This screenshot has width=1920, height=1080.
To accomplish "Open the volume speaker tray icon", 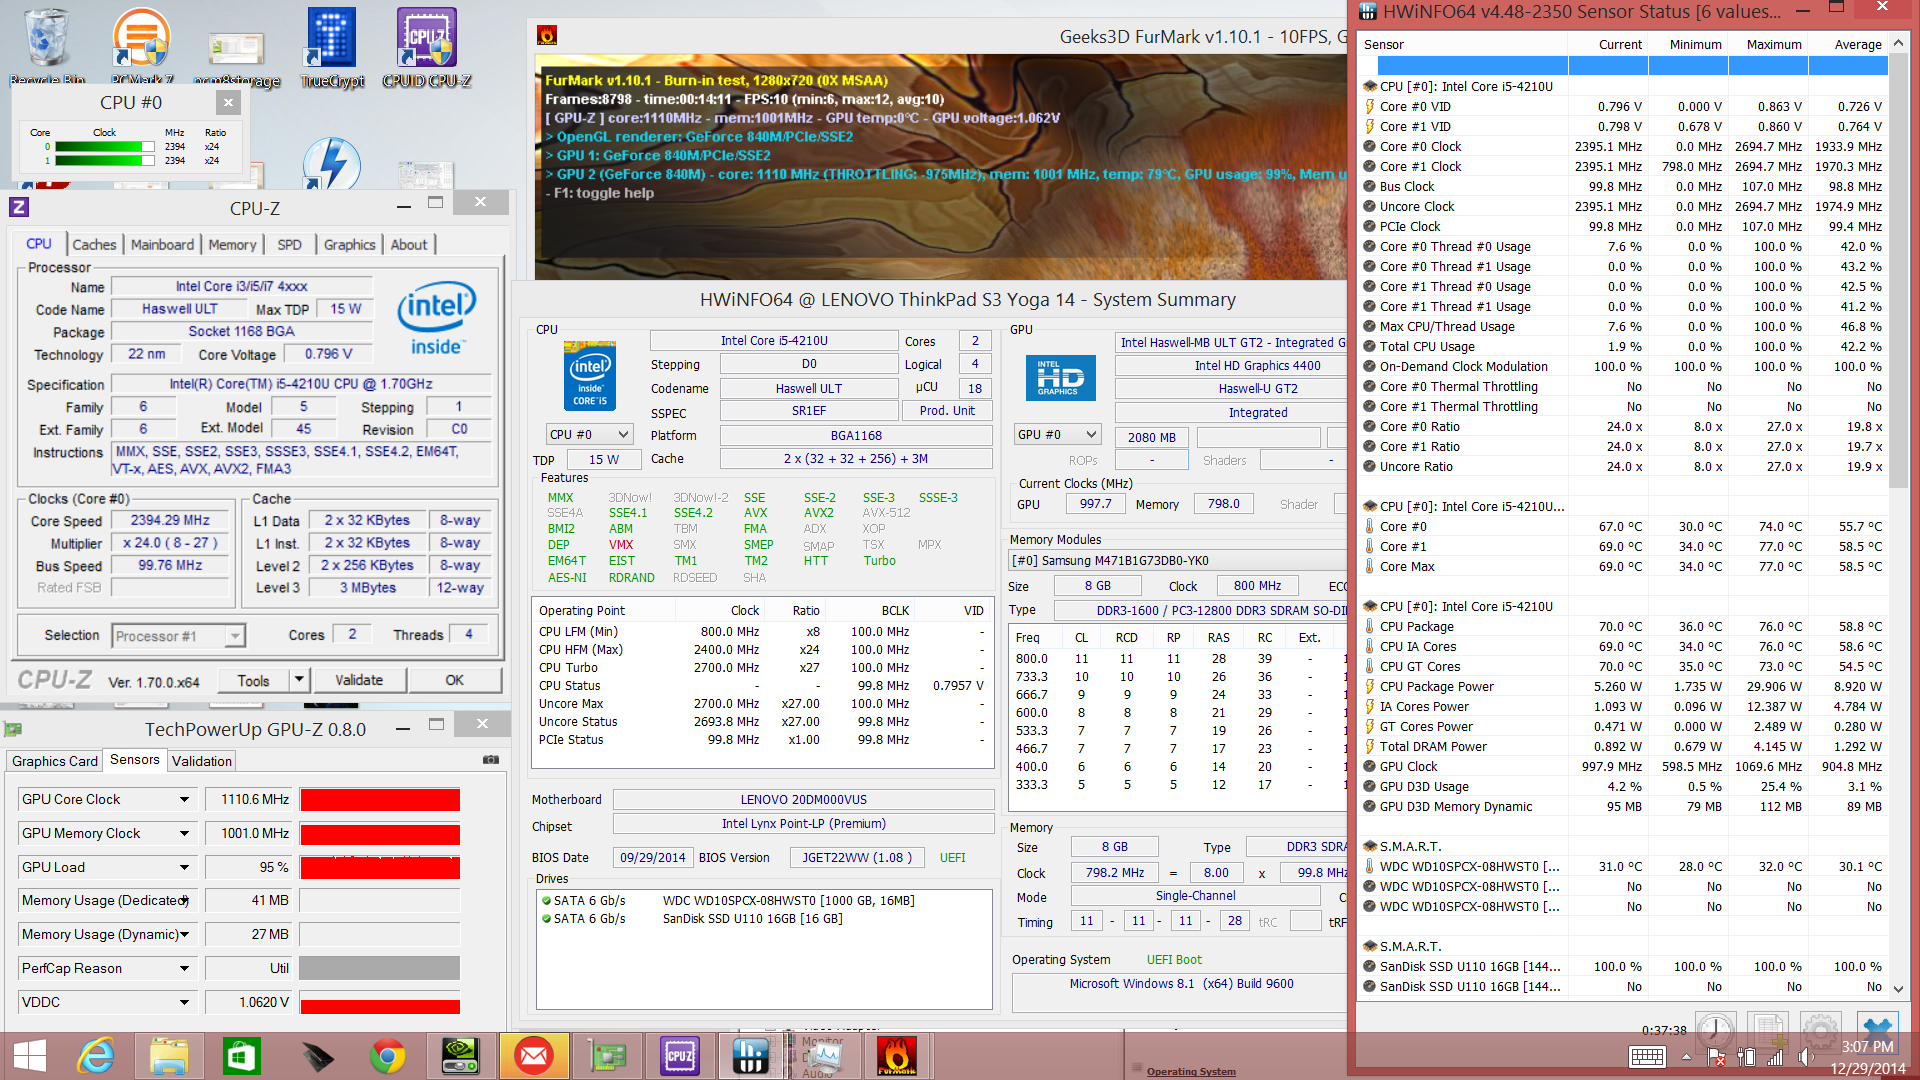I will coord(1806,1057).
